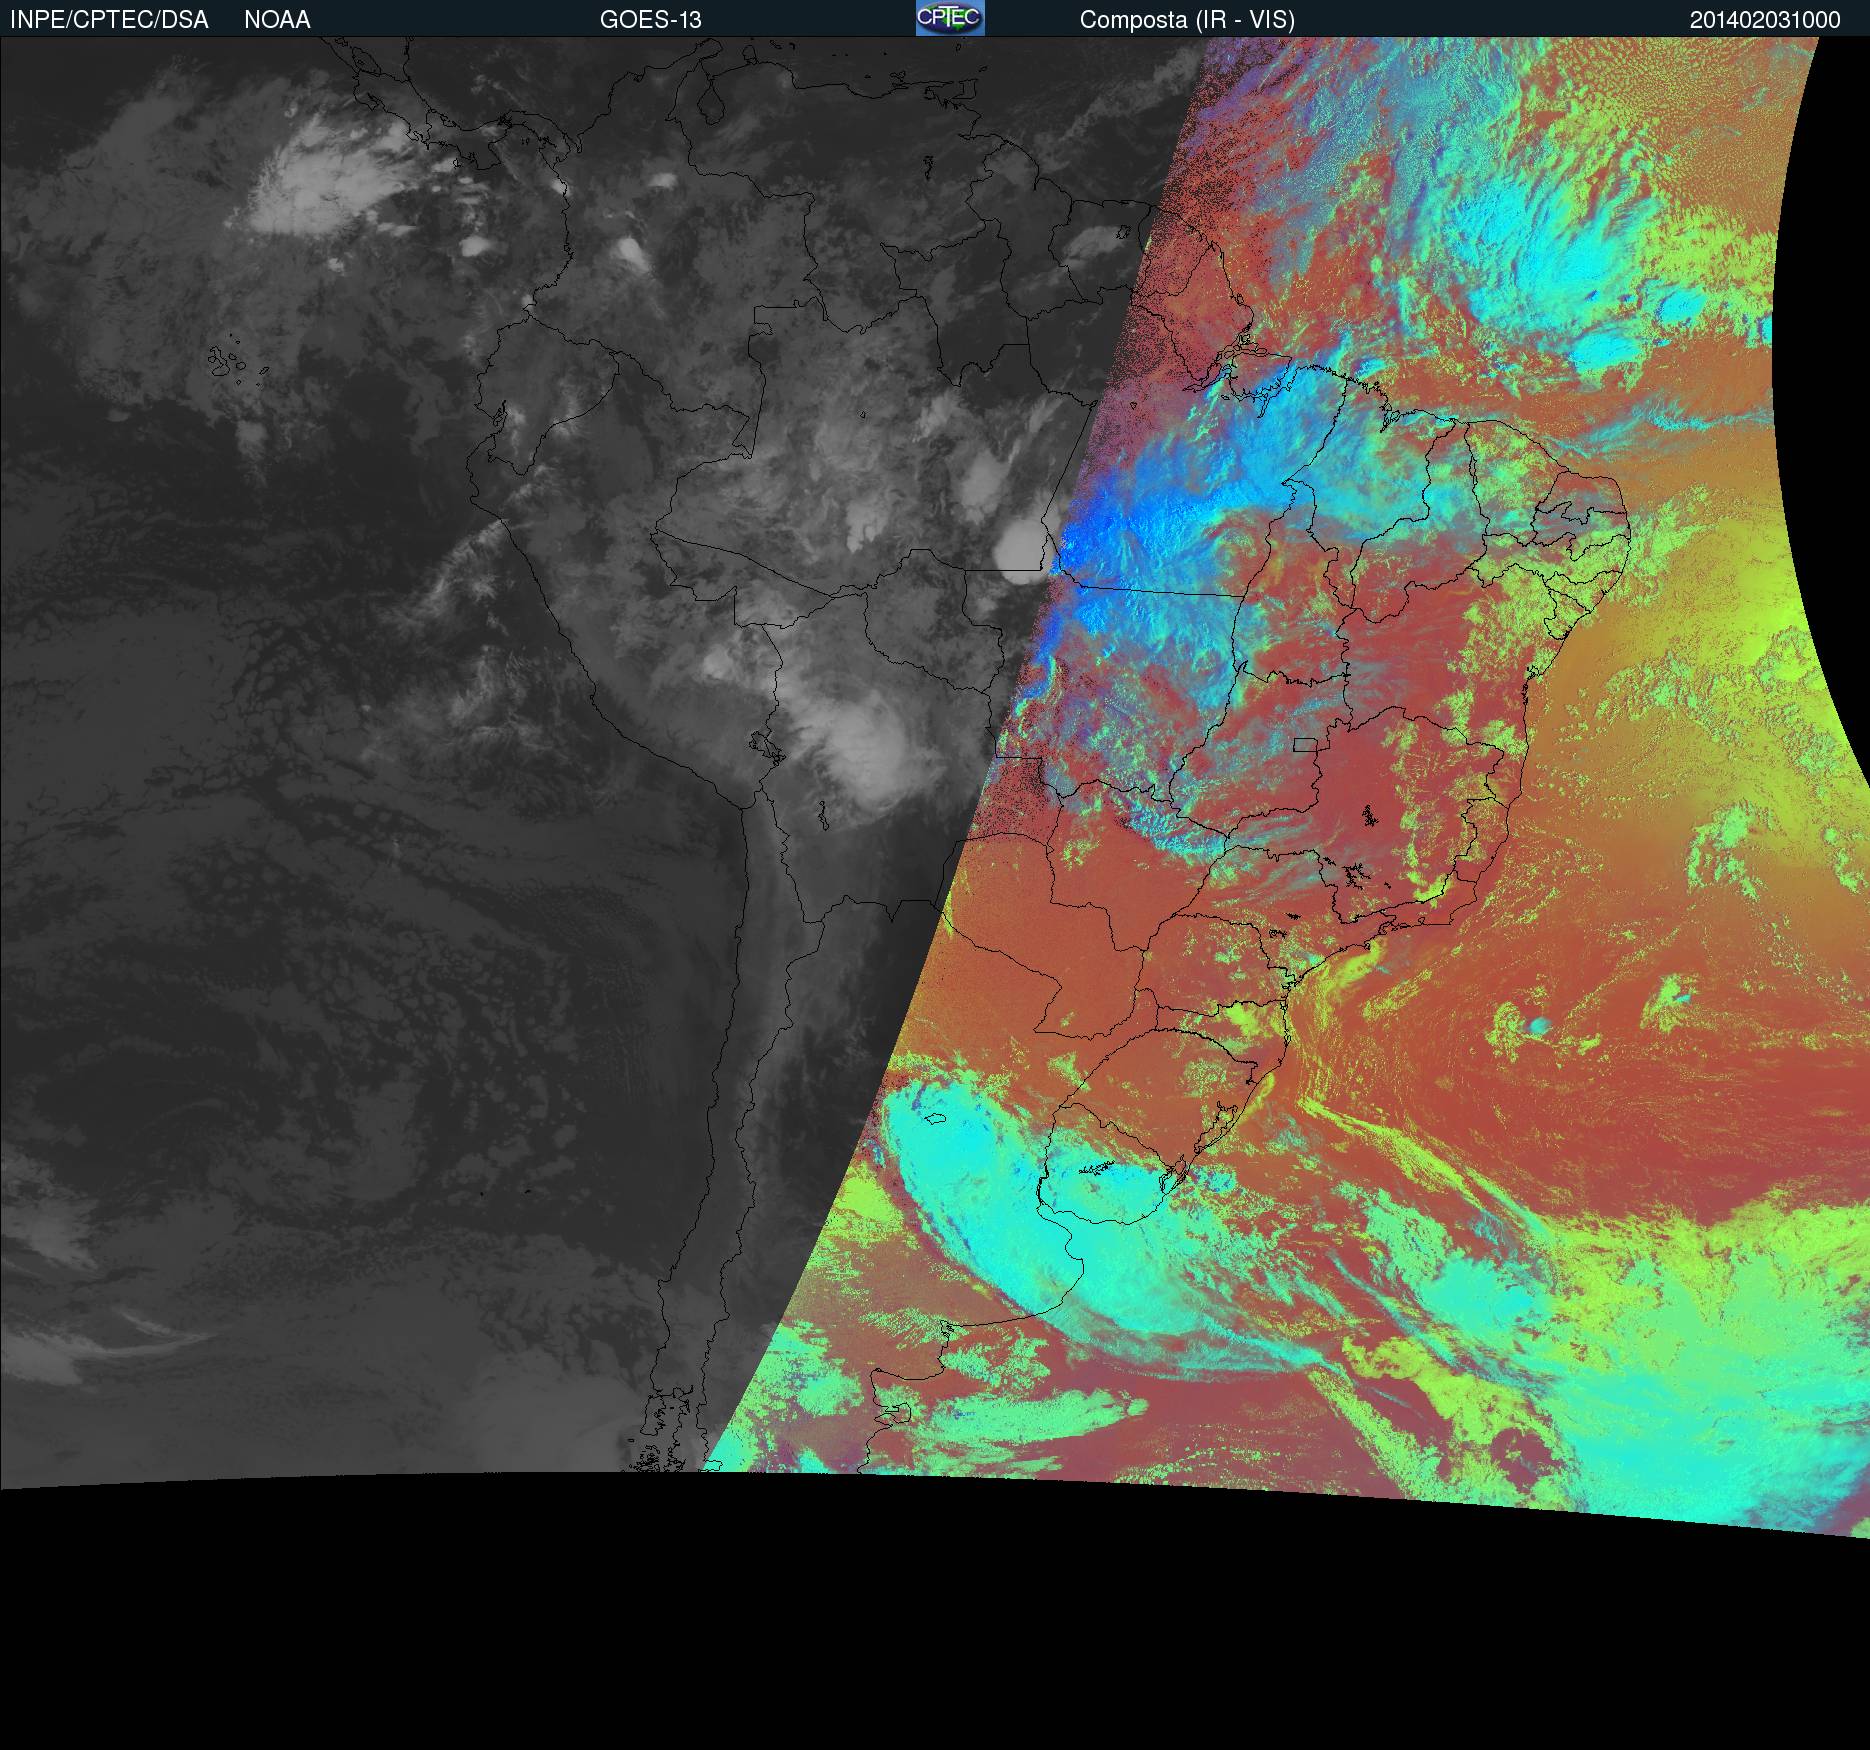Click the CPTEC logo in the header
Viewport: 1870px width, 1750px height.
(x=950, y=18)
